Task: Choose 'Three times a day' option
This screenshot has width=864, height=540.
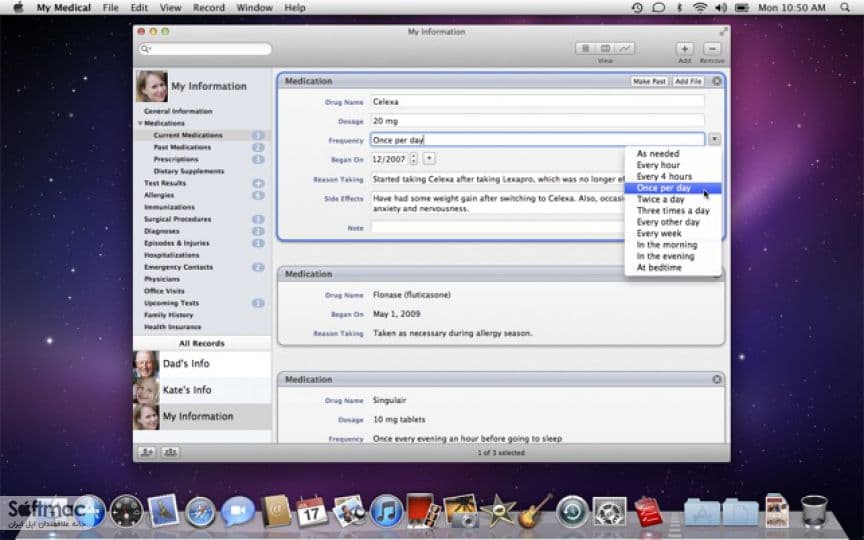Action: coord(673,210)
